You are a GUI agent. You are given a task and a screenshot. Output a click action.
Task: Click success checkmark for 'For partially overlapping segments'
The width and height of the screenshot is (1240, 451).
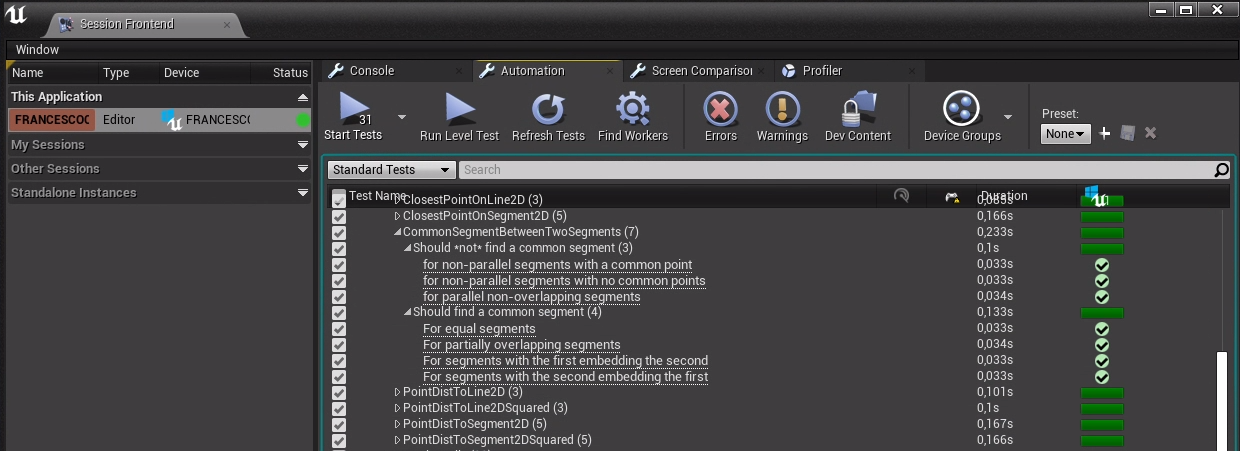1102,345
